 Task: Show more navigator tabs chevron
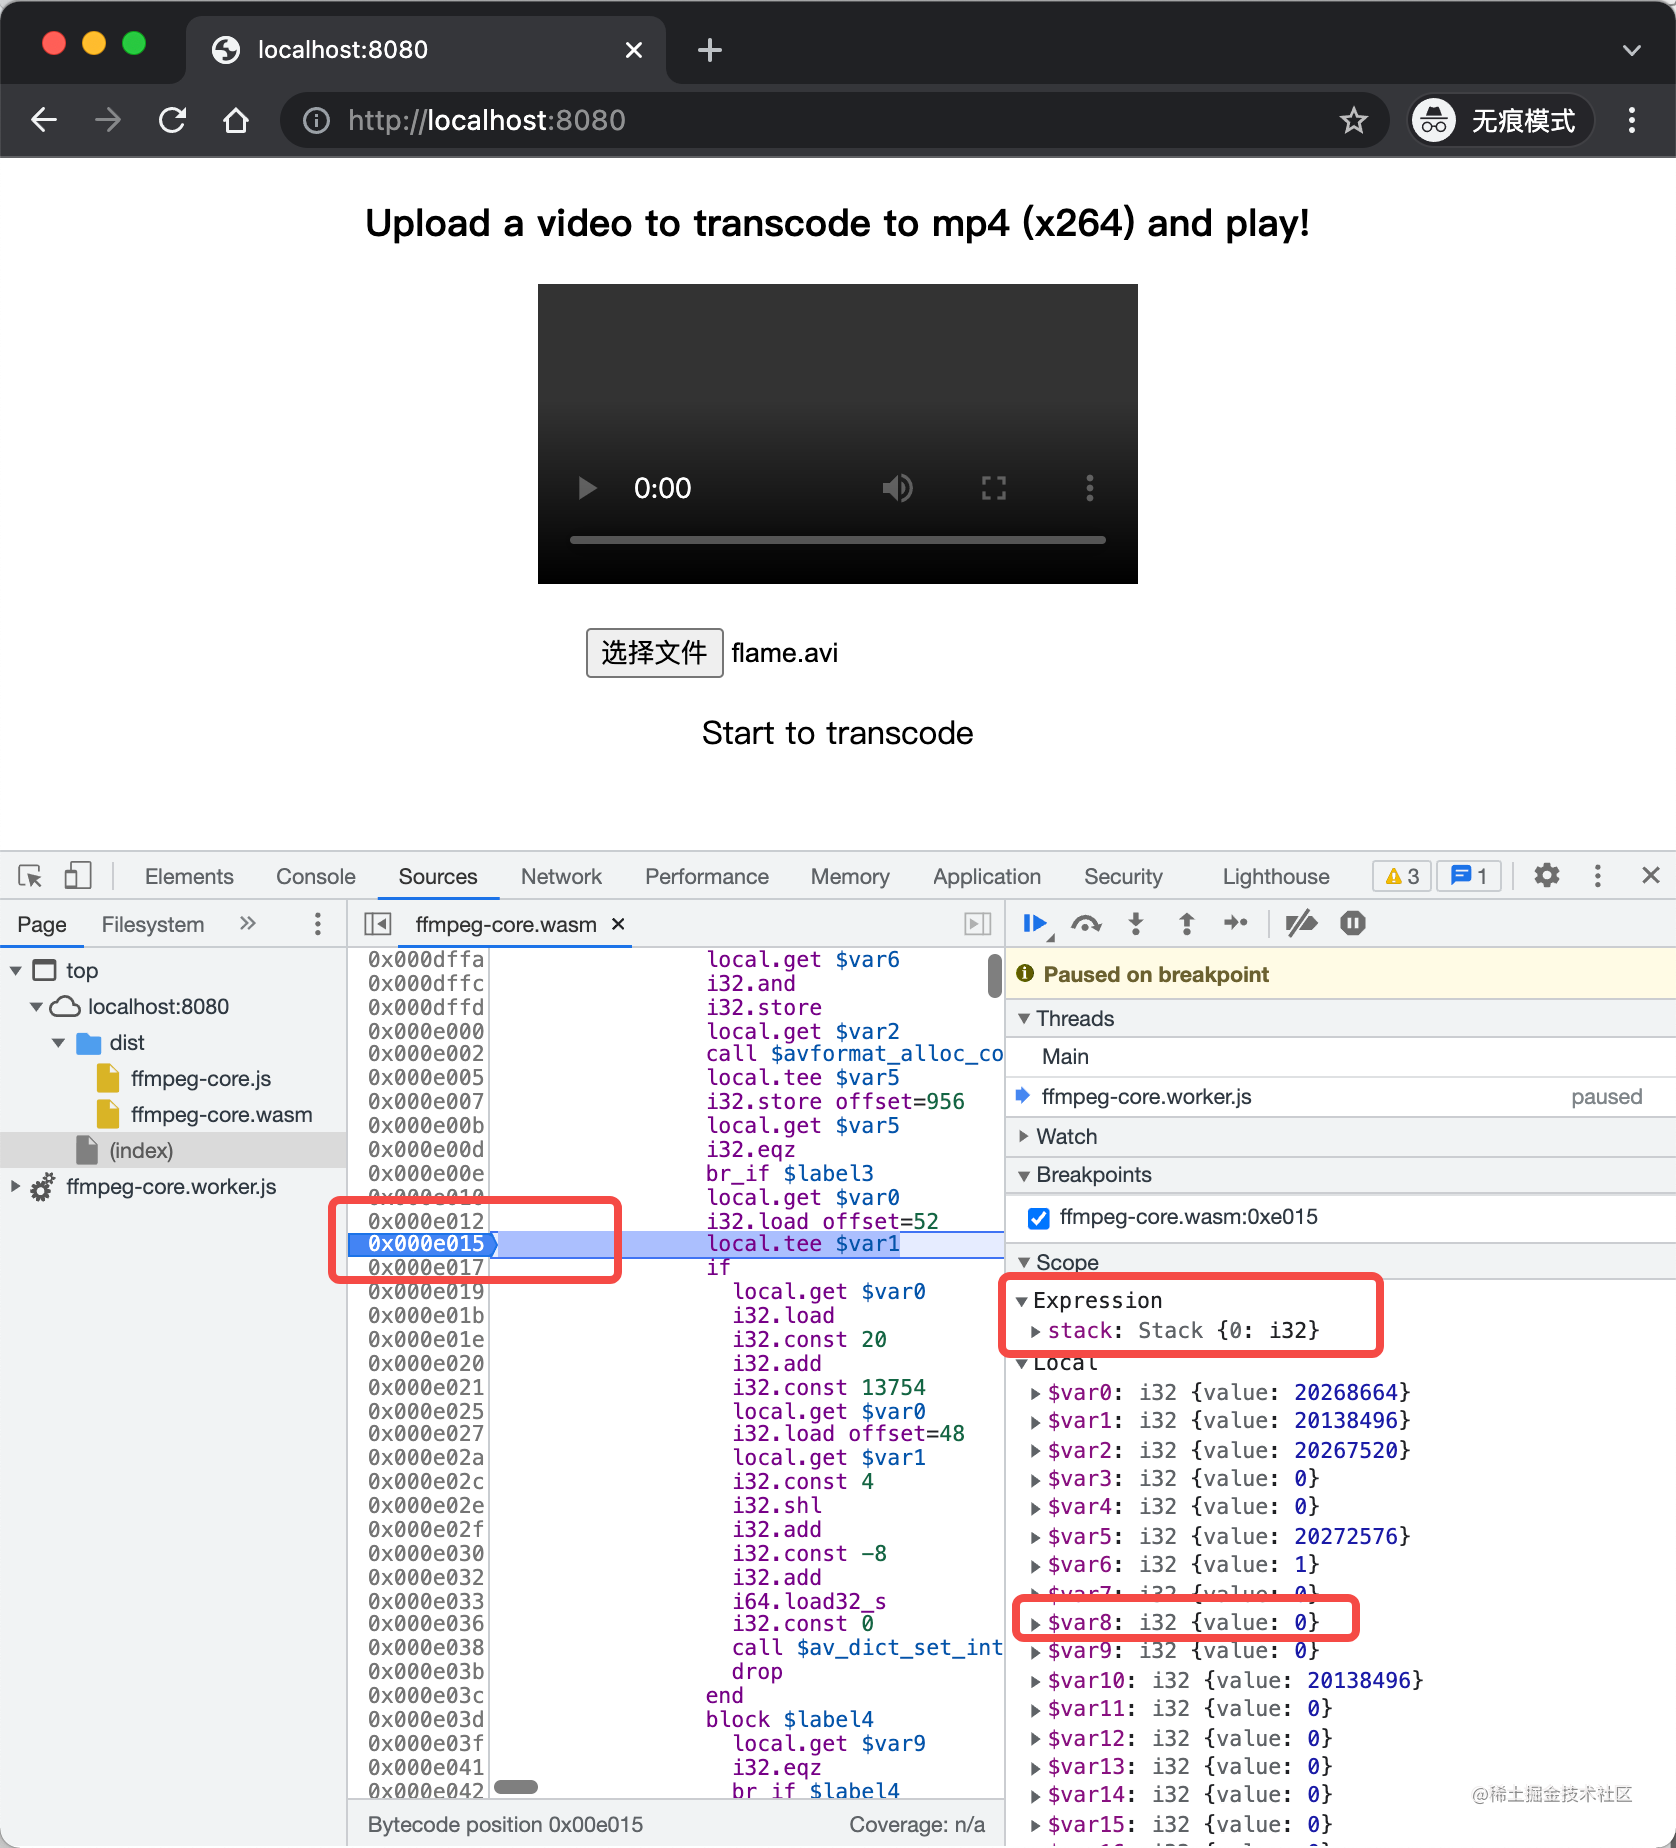tap(248, 924)
